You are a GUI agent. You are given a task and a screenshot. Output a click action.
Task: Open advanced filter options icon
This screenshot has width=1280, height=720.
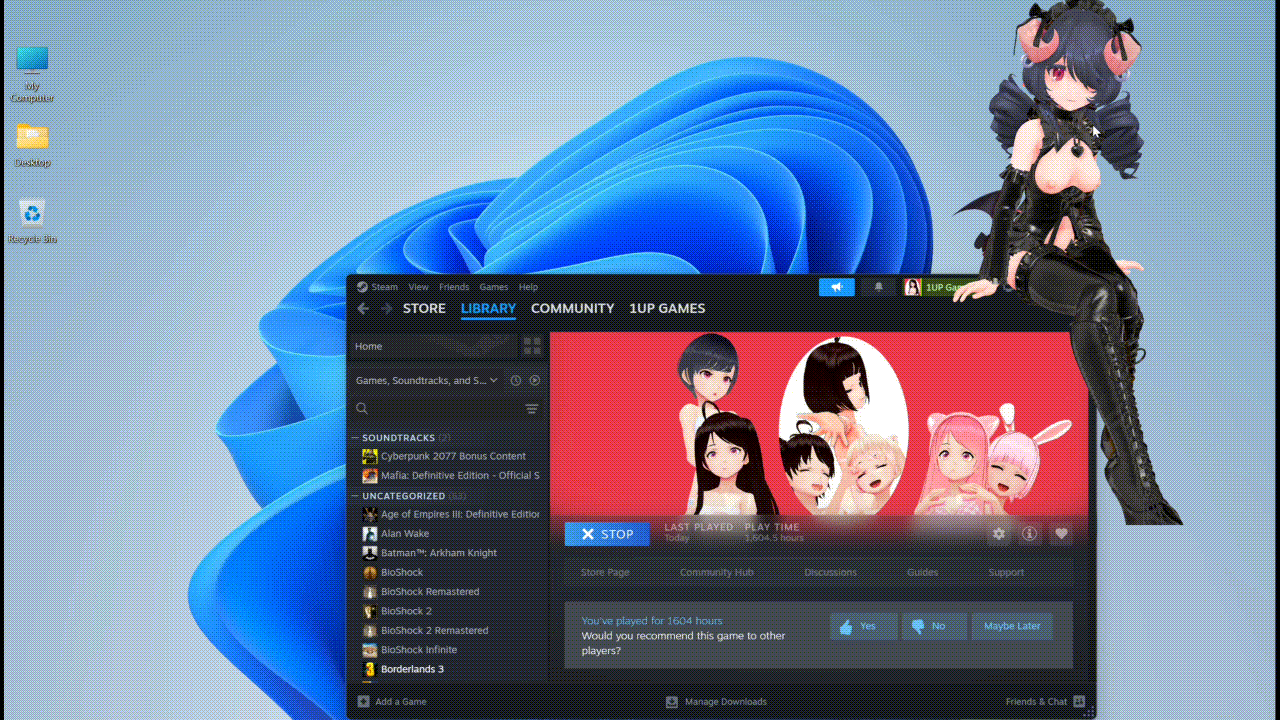(x=532, y=409)
